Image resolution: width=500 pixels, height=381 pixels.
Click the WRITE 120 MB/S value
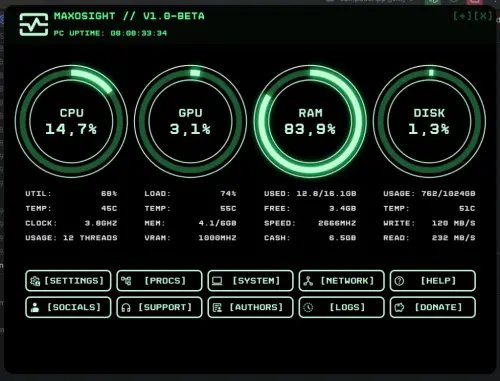[454, 223]
